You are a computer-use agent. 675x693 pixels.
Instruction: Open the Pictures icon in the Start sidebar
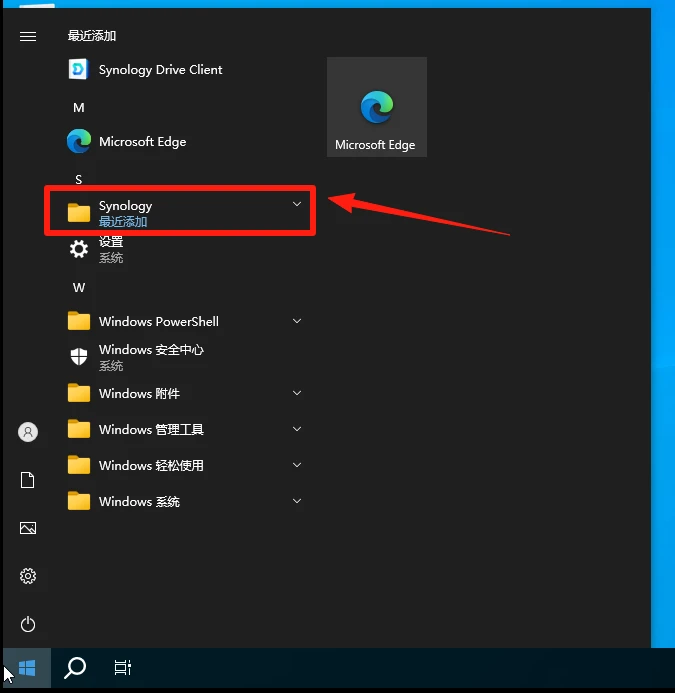(28, 528)
